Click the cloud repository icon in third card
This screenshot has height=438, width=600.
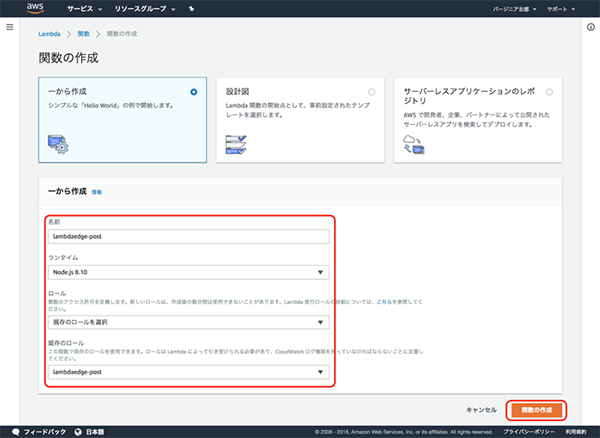pos(413,146)
